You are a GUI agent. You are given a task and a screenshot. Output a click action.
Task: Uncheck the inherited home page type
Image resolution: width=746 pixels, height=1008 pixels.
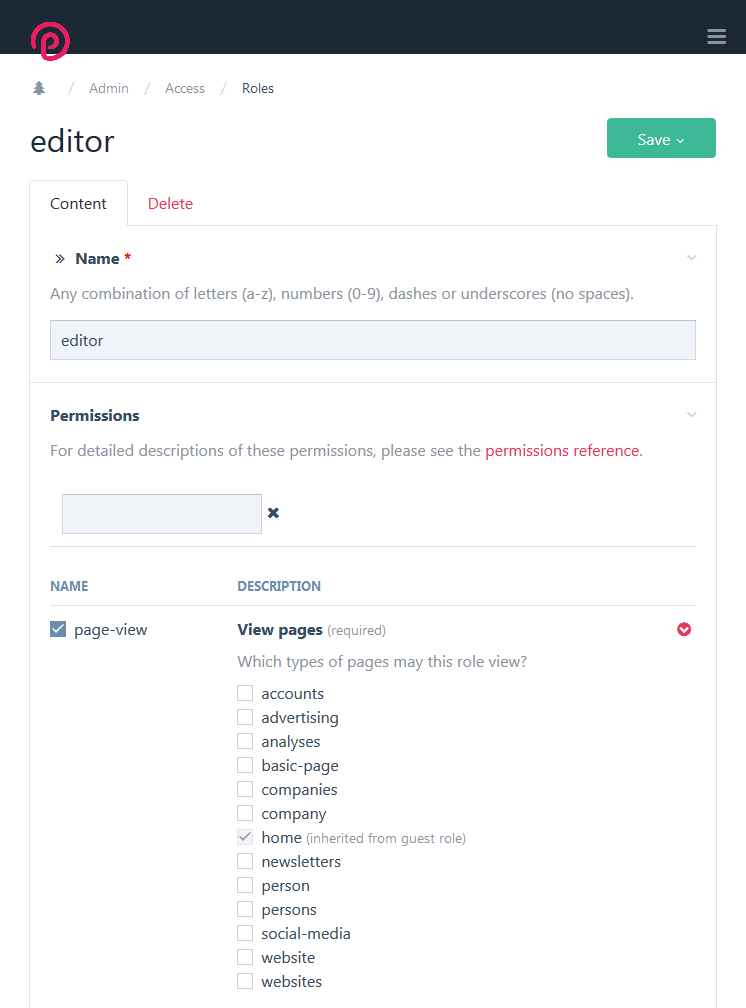pos(244,837)
